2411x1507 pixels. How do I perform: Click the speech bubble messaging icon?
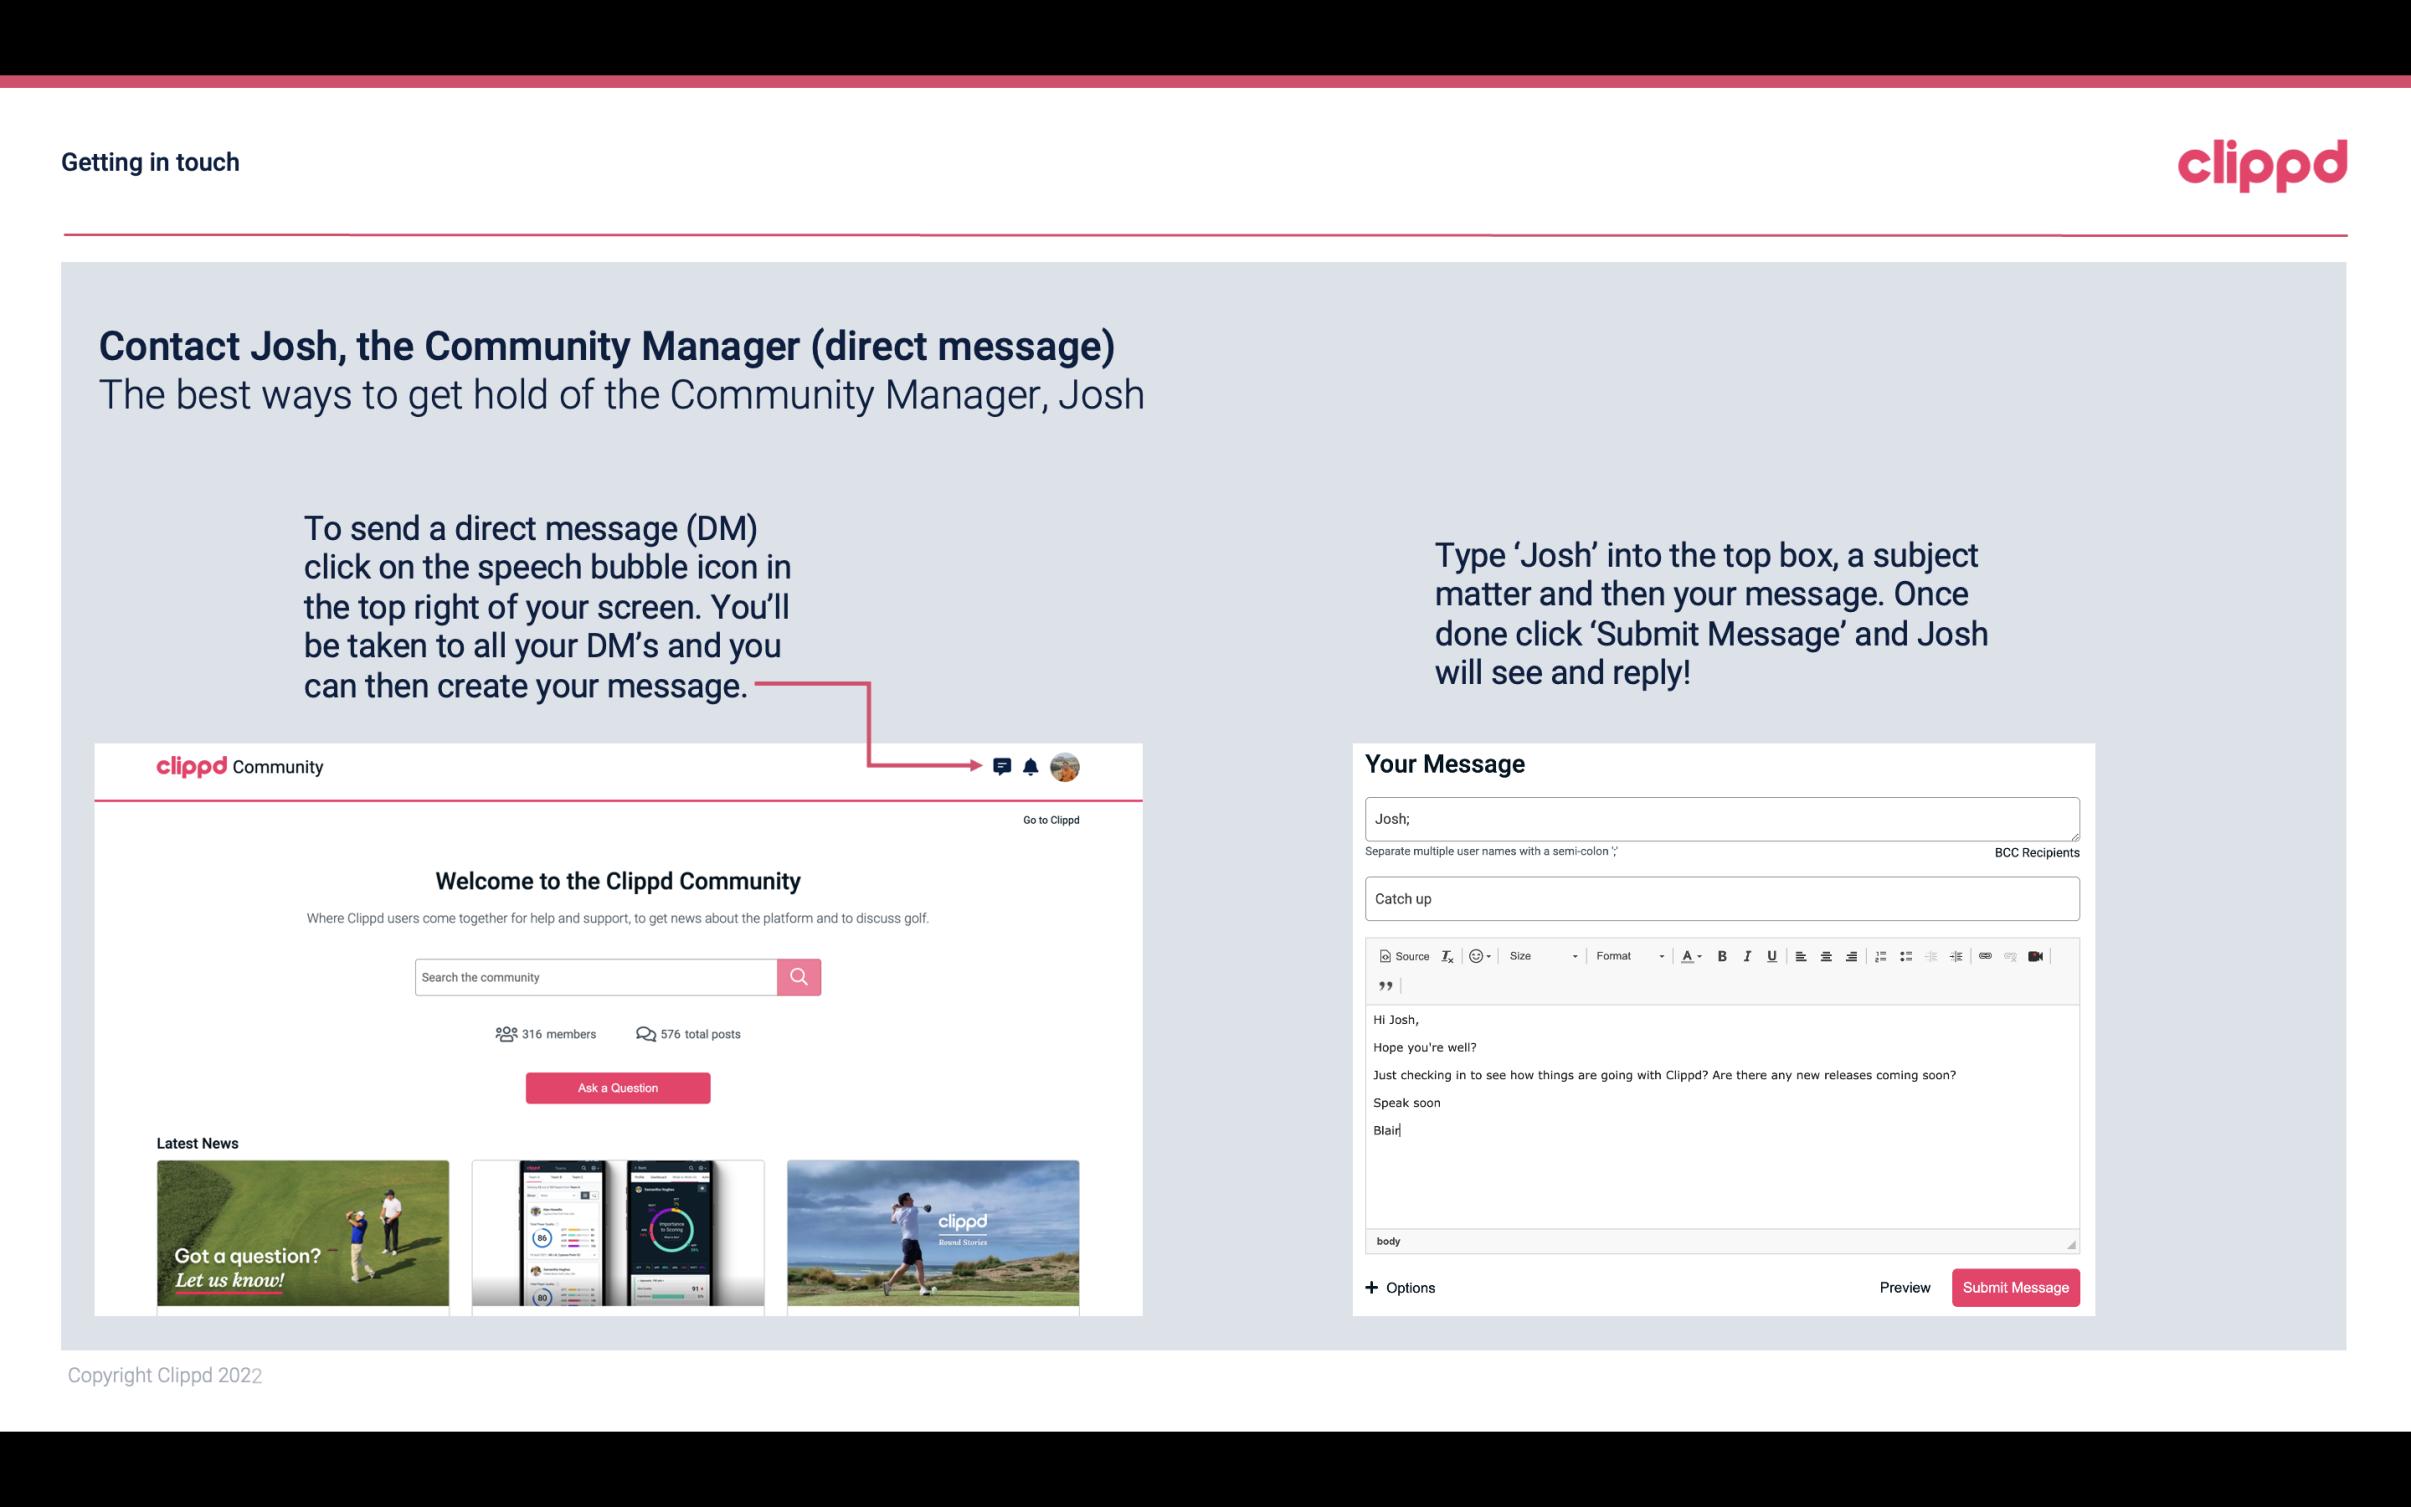pos(1003,766)
